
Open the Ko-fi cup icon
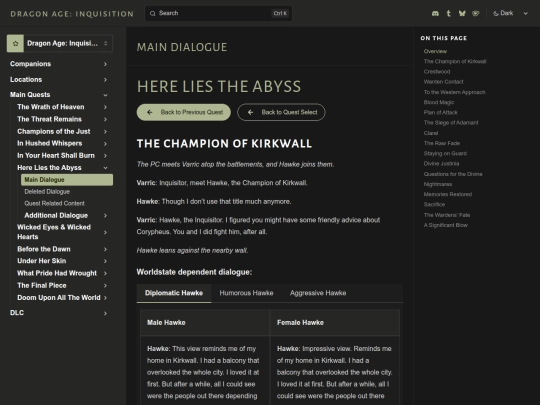click(476, 13)
